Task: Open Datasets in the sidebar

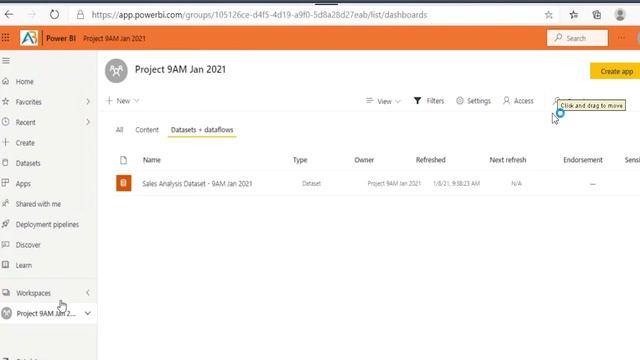Action: [28, 163]
